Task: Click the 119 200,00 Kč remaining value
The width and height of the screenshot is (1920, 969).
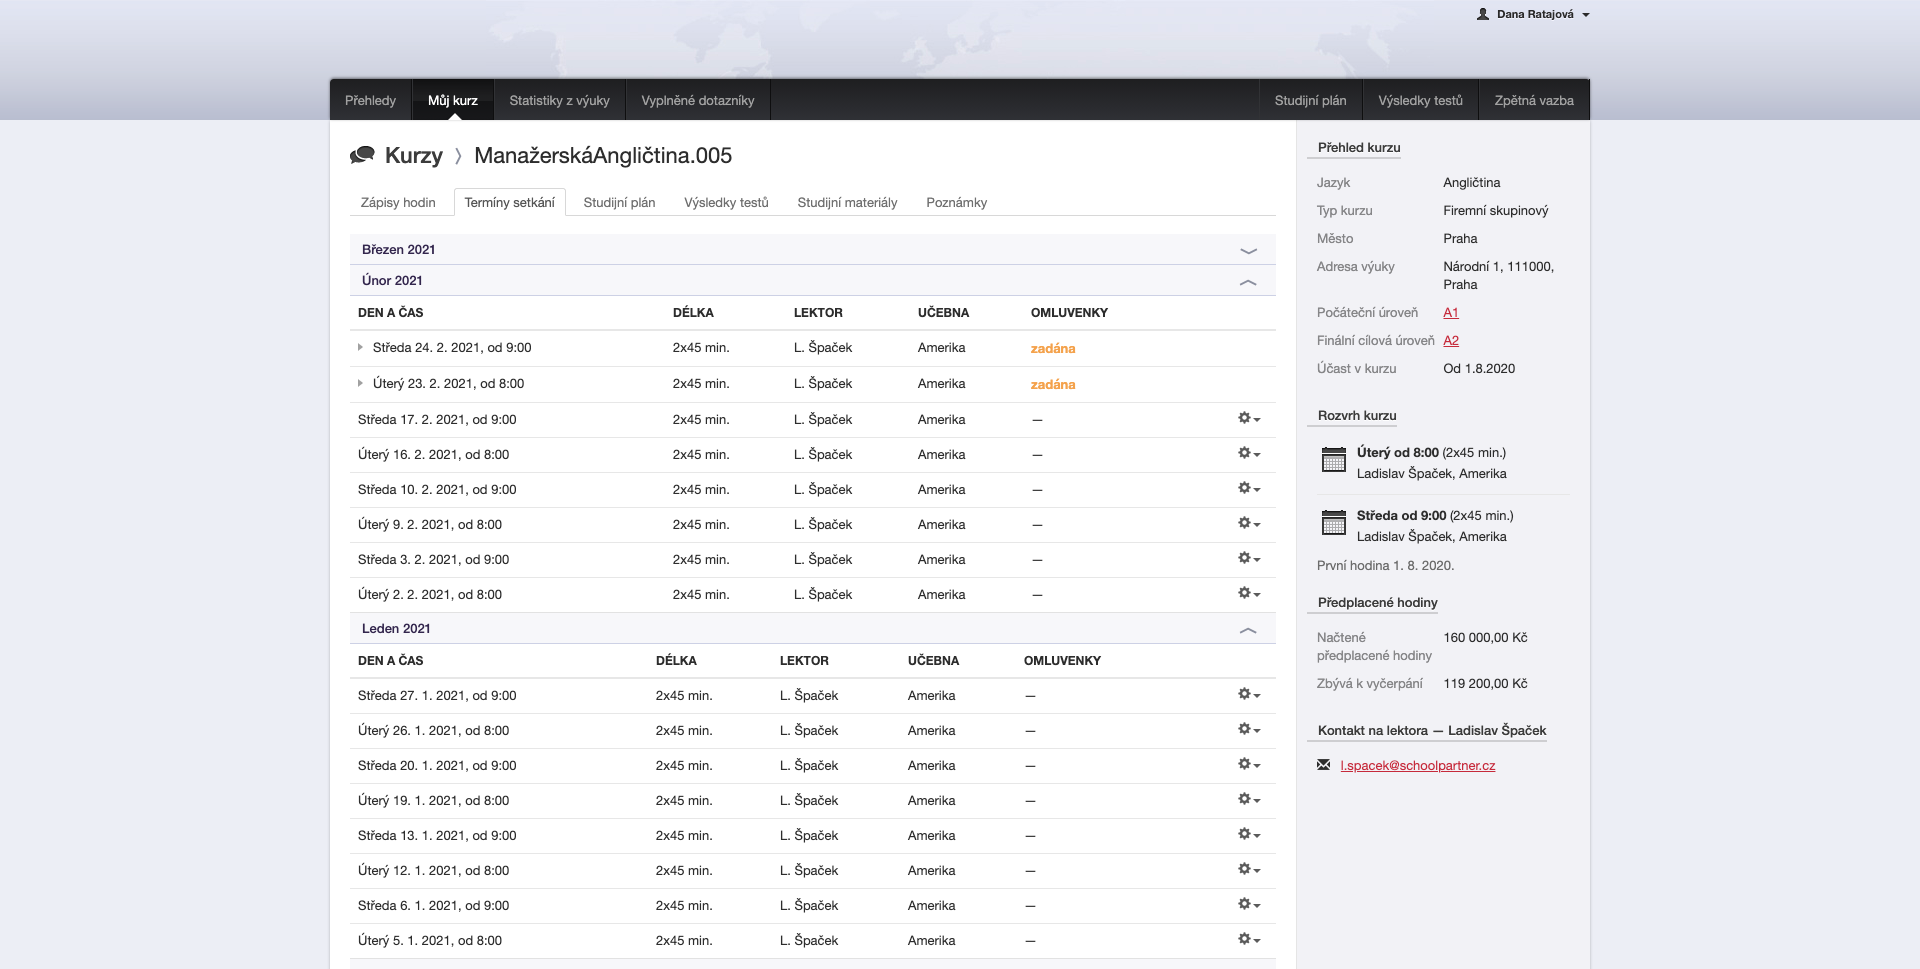Action: 1485,683
